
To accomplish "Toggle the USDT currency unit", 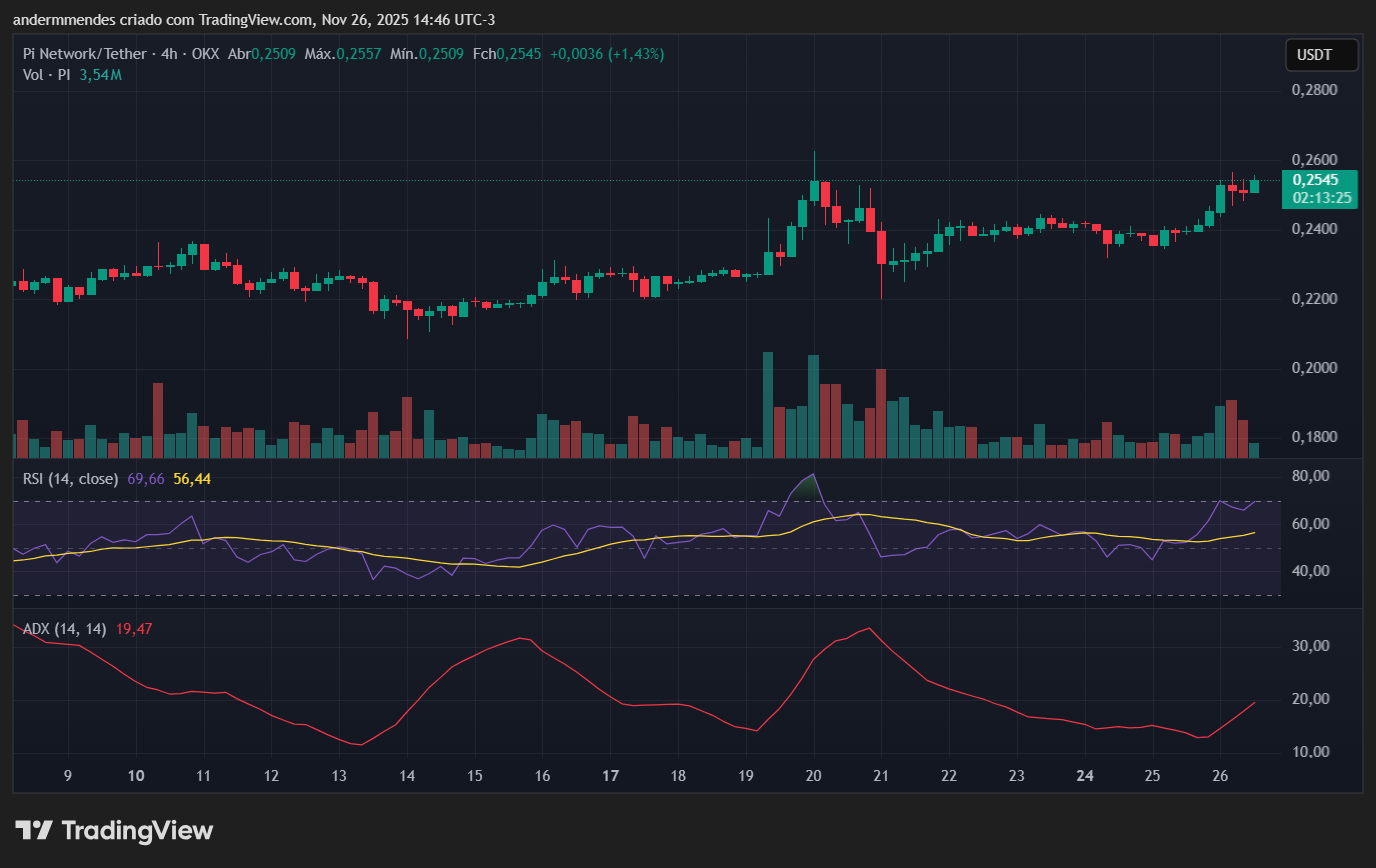I will (1321, 54).
